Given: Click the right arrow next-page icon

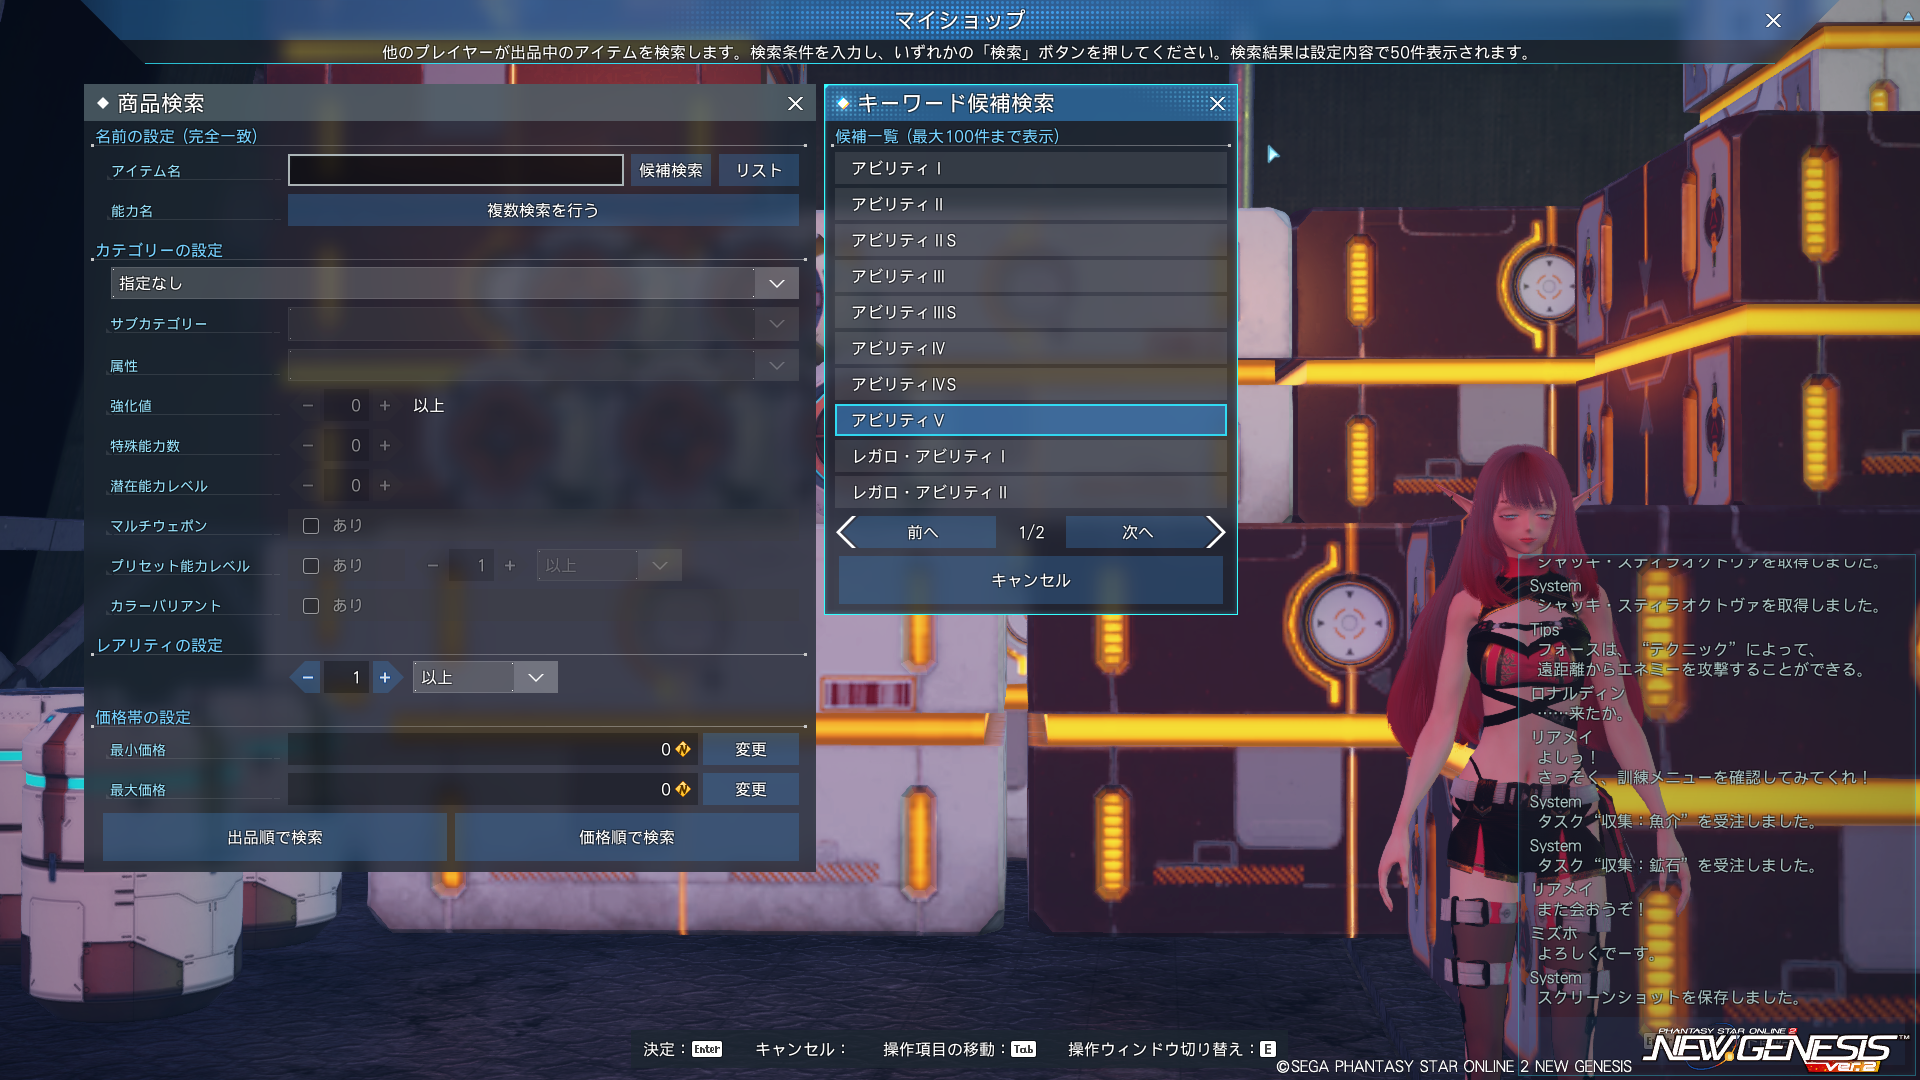Looking at the screenshot, I should [x=1215, y=532].
